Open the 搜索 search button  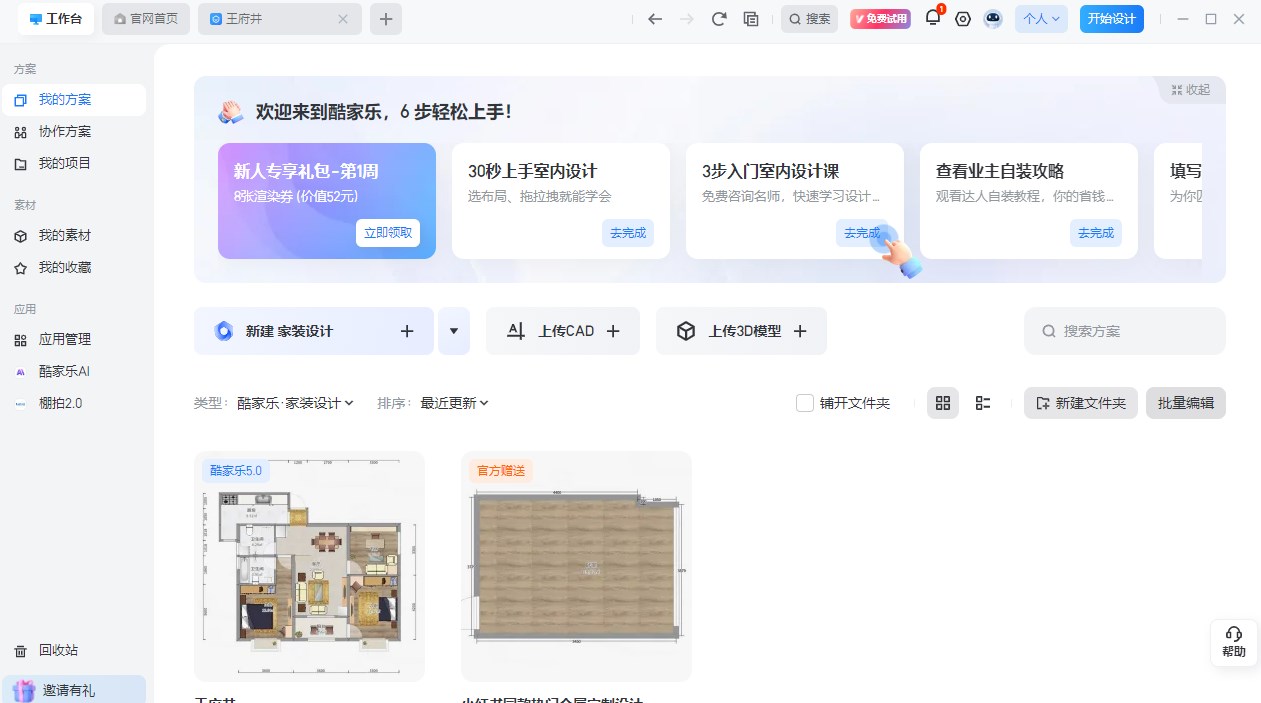[x=809, y=19]
